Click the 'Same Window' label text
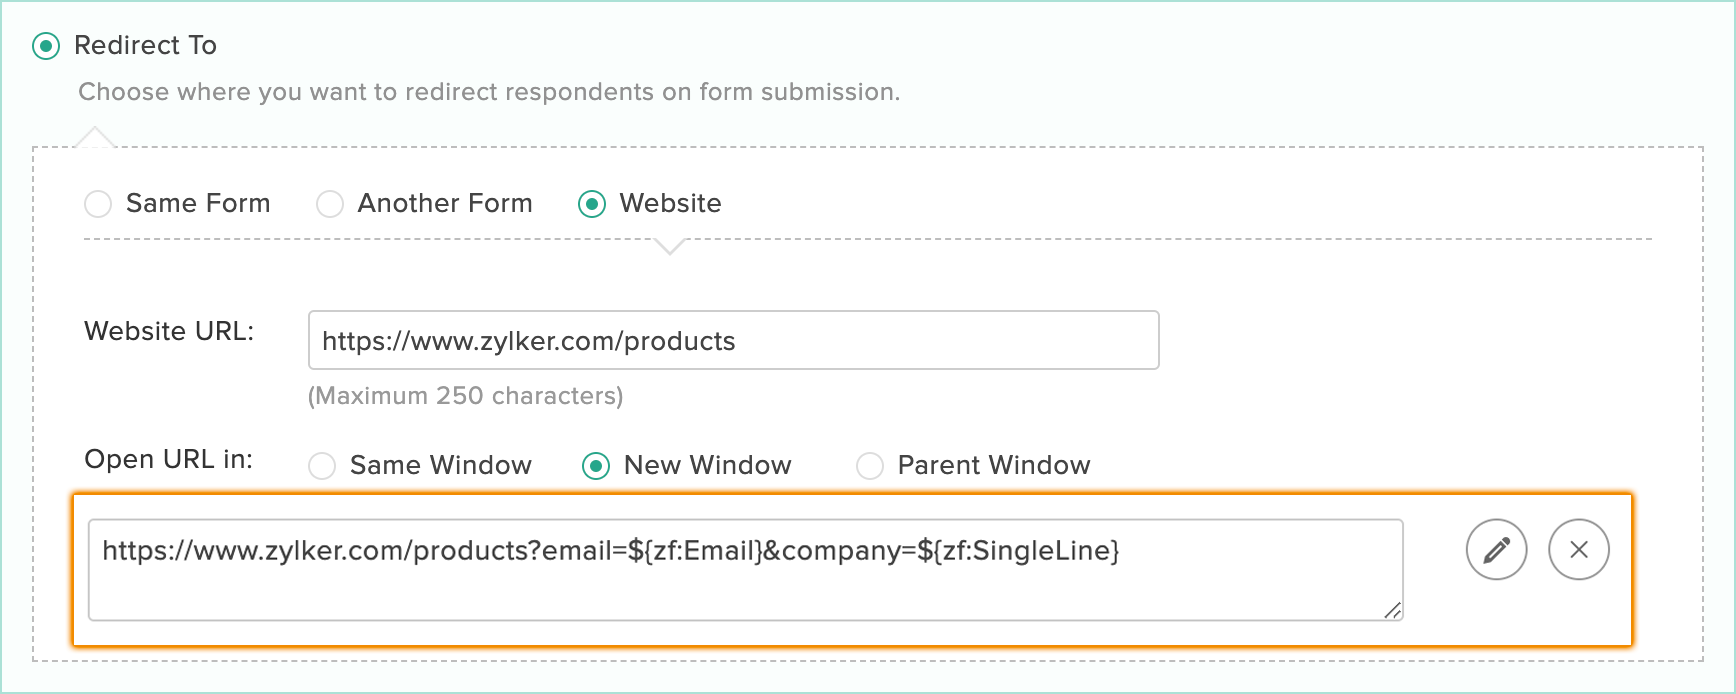1736x694 pixels. (x=441, y=465)
